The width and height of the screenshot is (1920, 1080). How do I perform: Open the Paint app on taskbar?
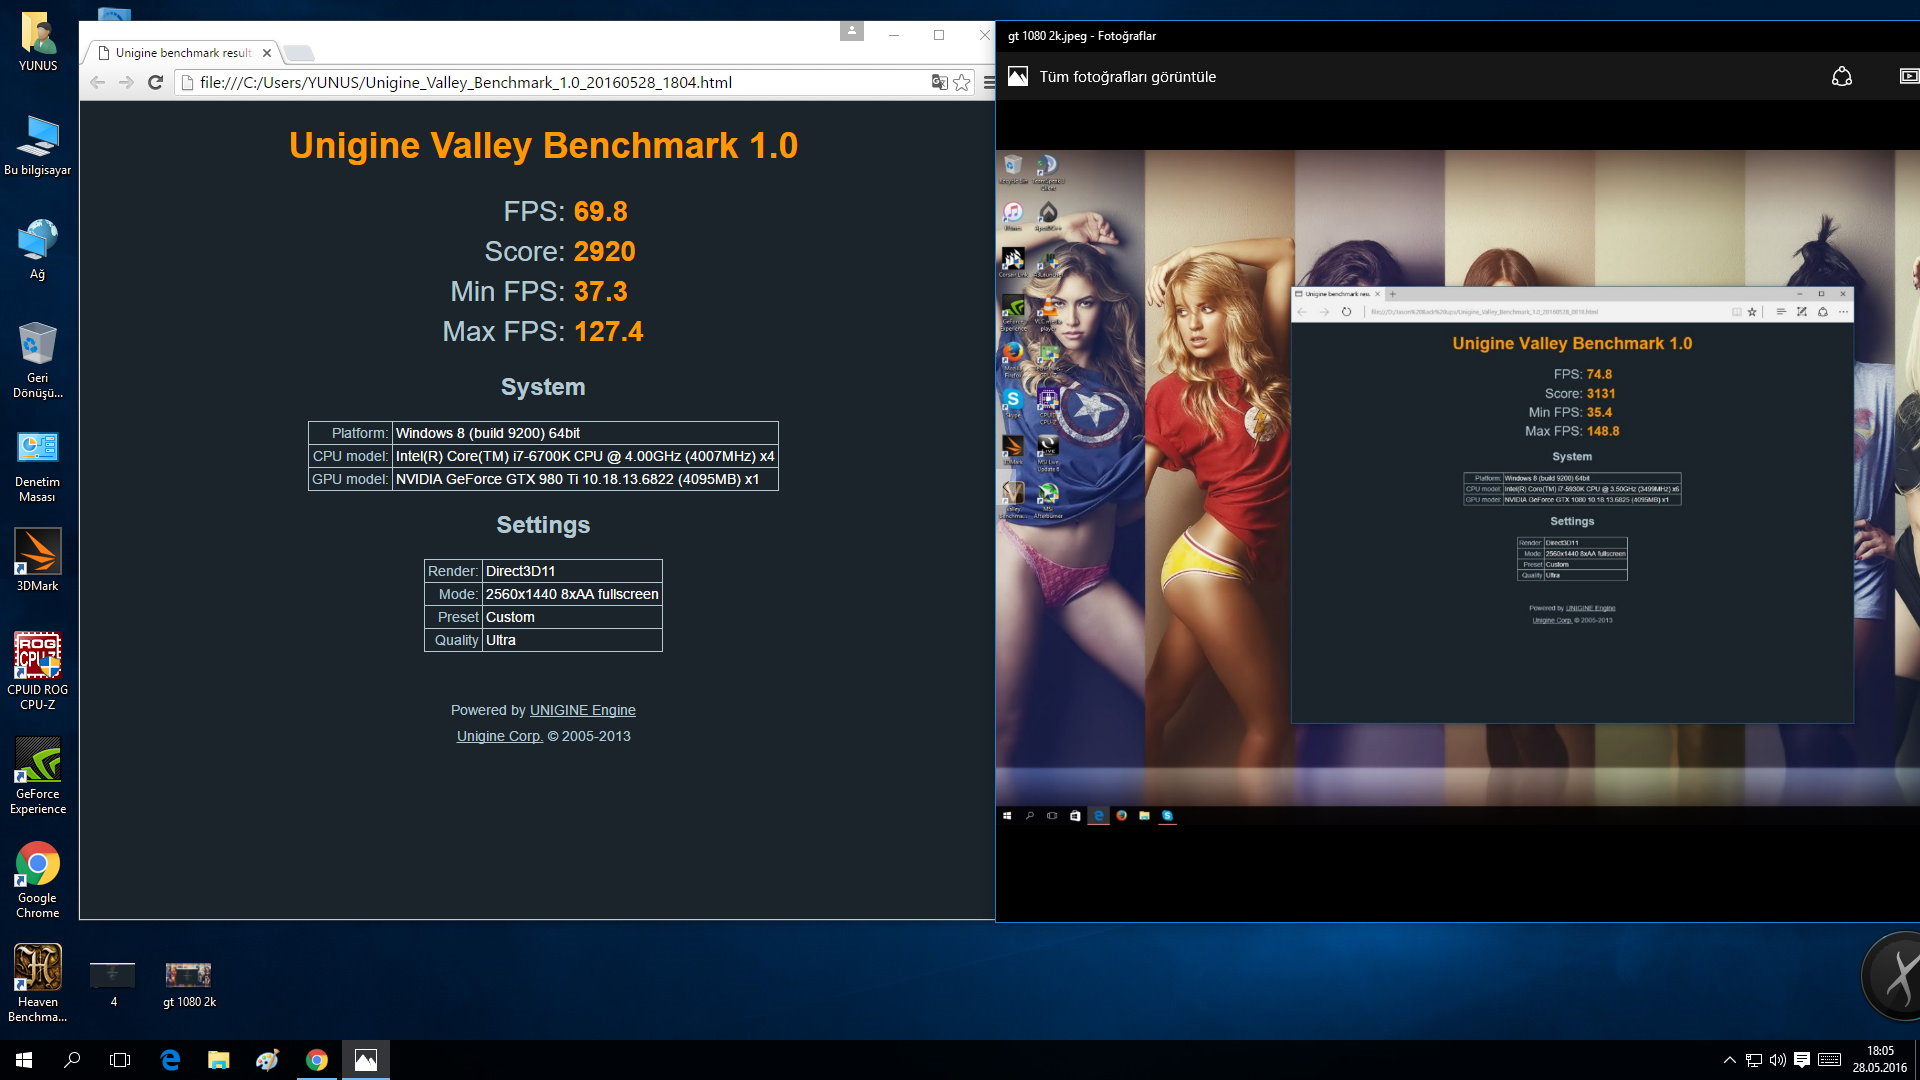(x=267, y=1060)
